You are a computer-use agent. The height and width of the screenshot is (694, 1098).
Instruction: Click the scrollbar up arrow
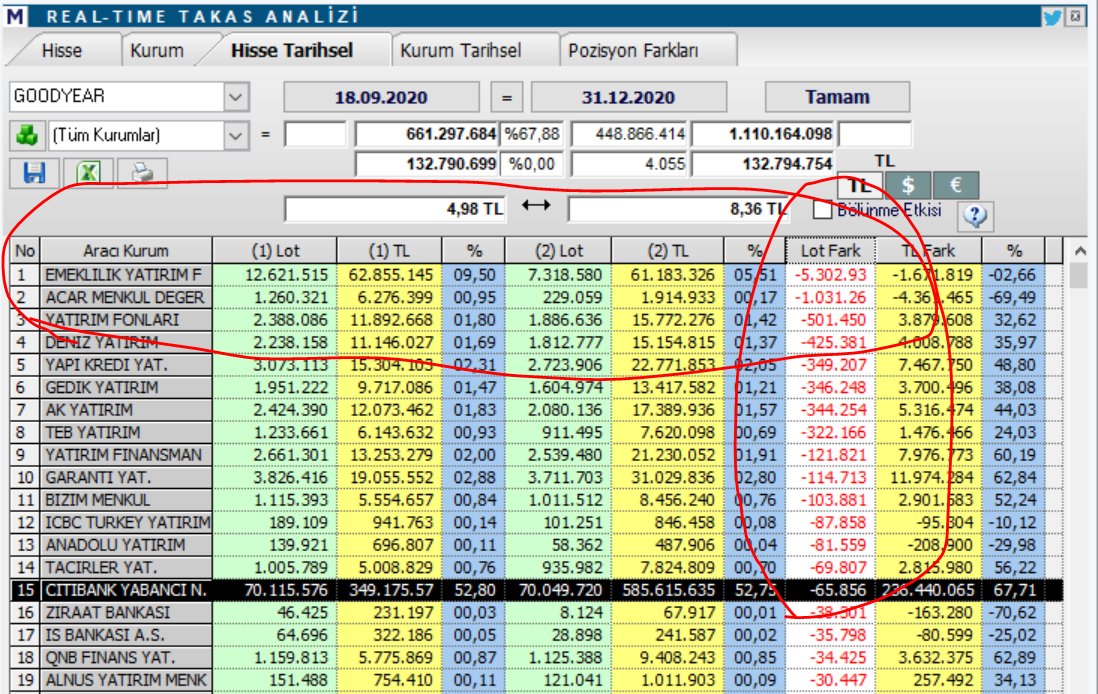[x=1080, y=251]
